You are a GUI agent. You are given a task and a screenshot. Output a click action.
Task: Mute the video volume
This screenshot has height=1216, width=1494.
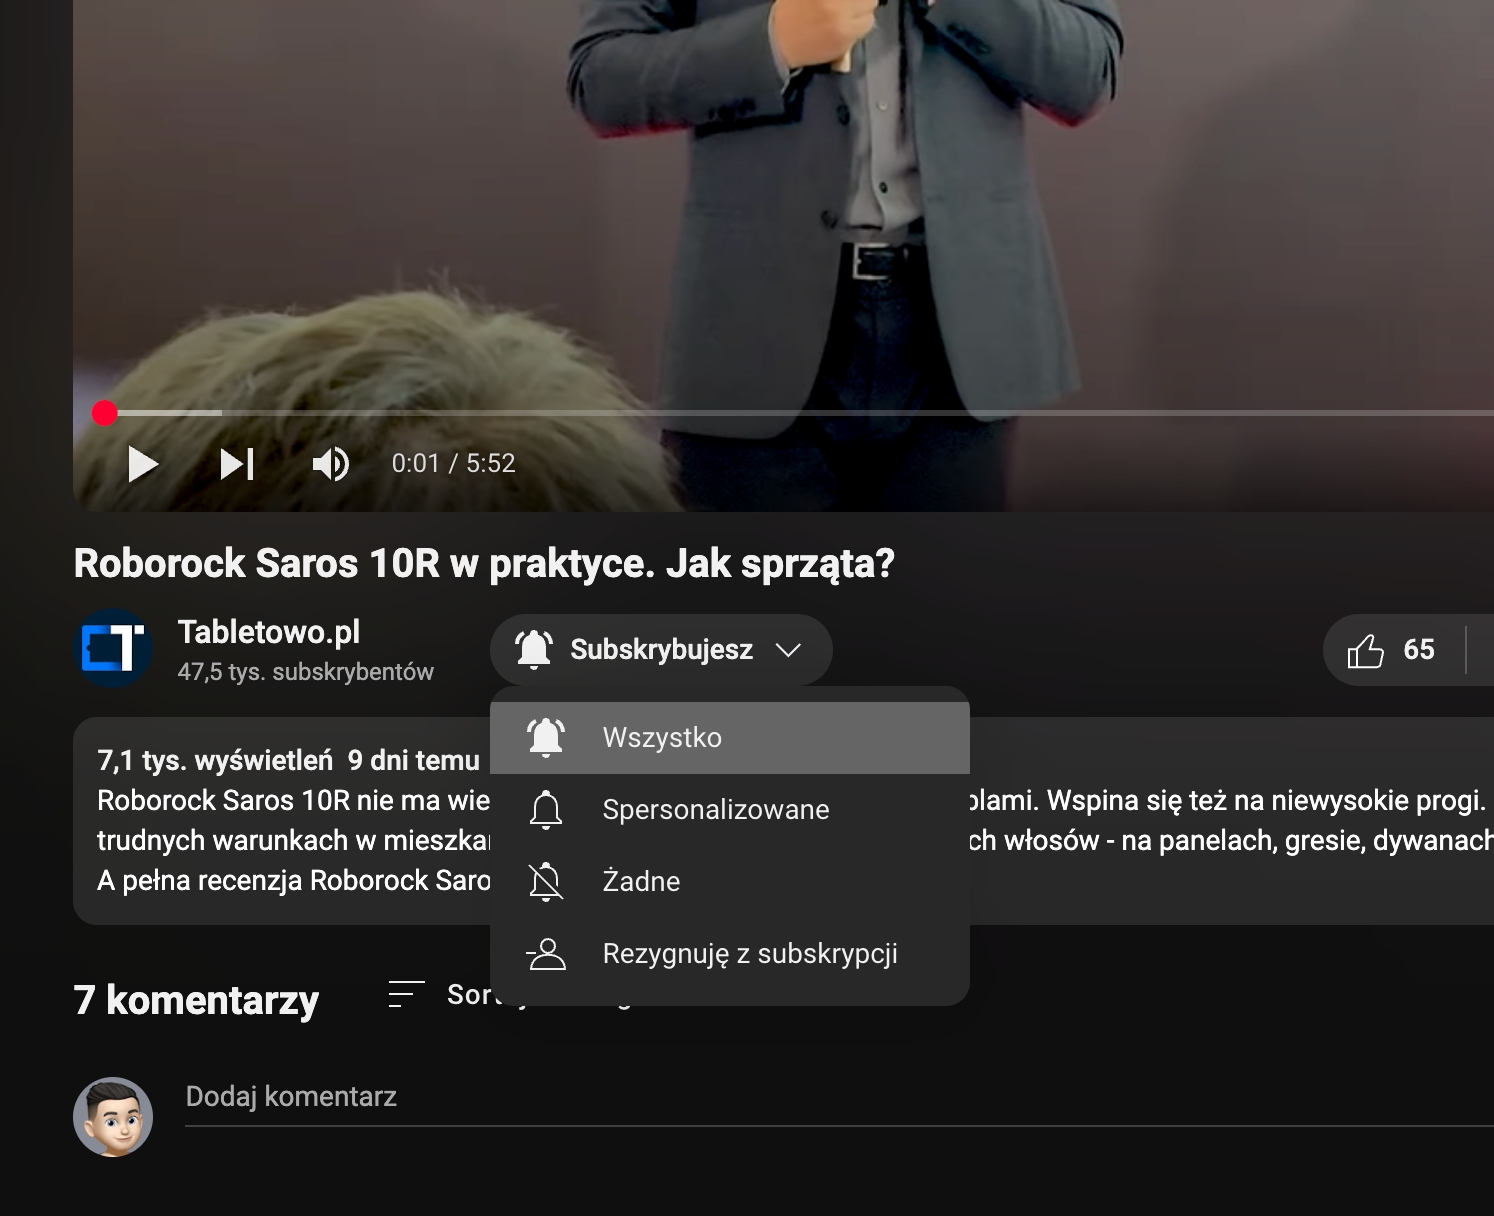[x=330, y=464]
